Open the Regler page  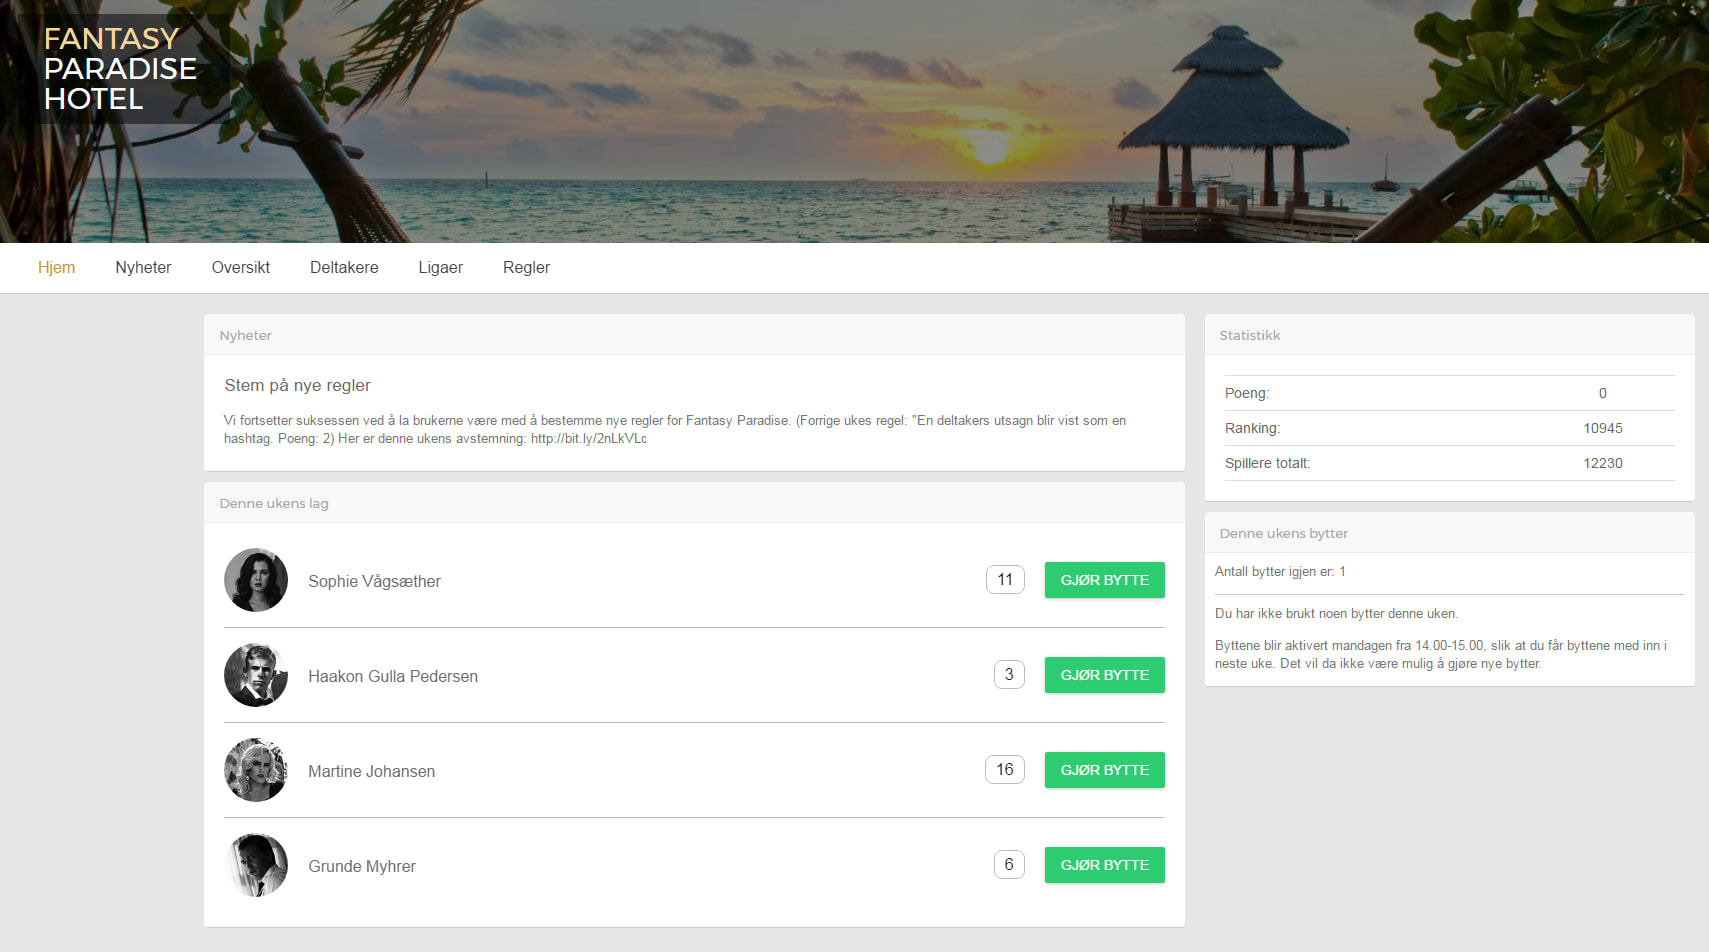(526, 268)
